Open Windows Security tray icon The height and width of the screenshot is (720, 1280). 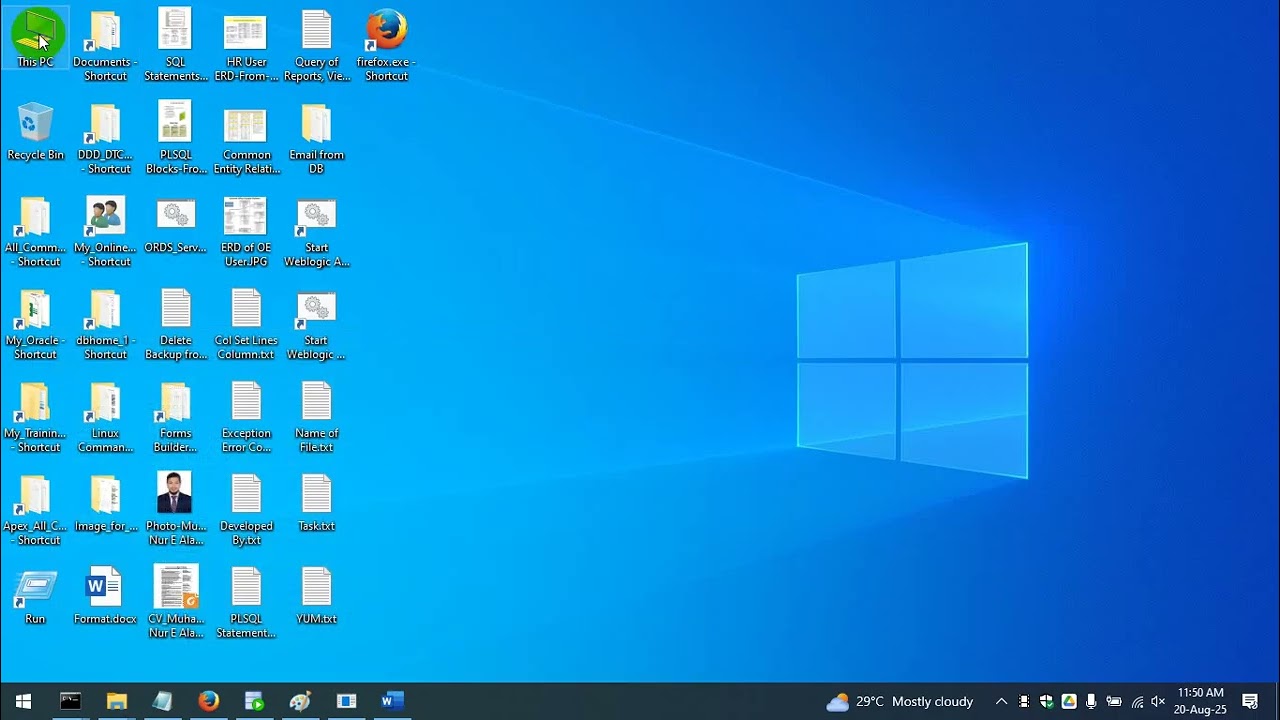1046,702
